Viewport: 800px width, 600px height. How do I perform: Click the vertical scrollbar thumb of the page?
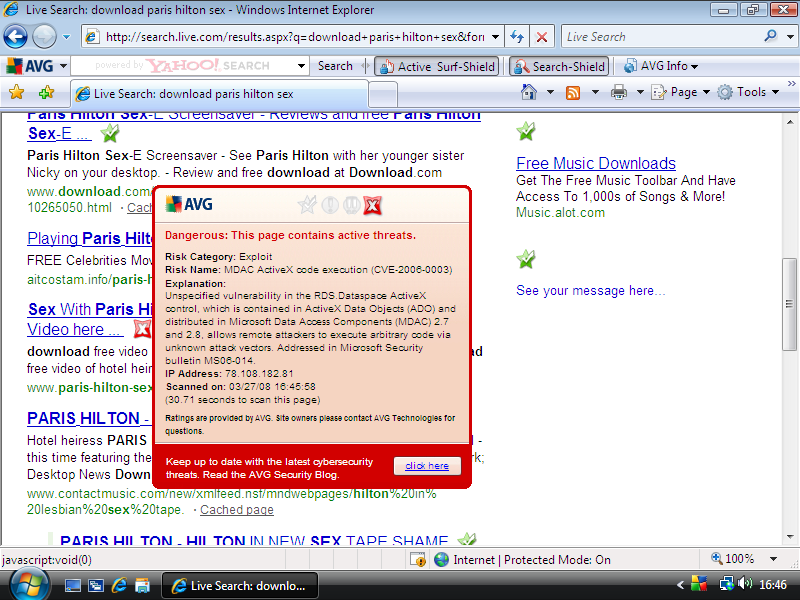click(789, 305)
